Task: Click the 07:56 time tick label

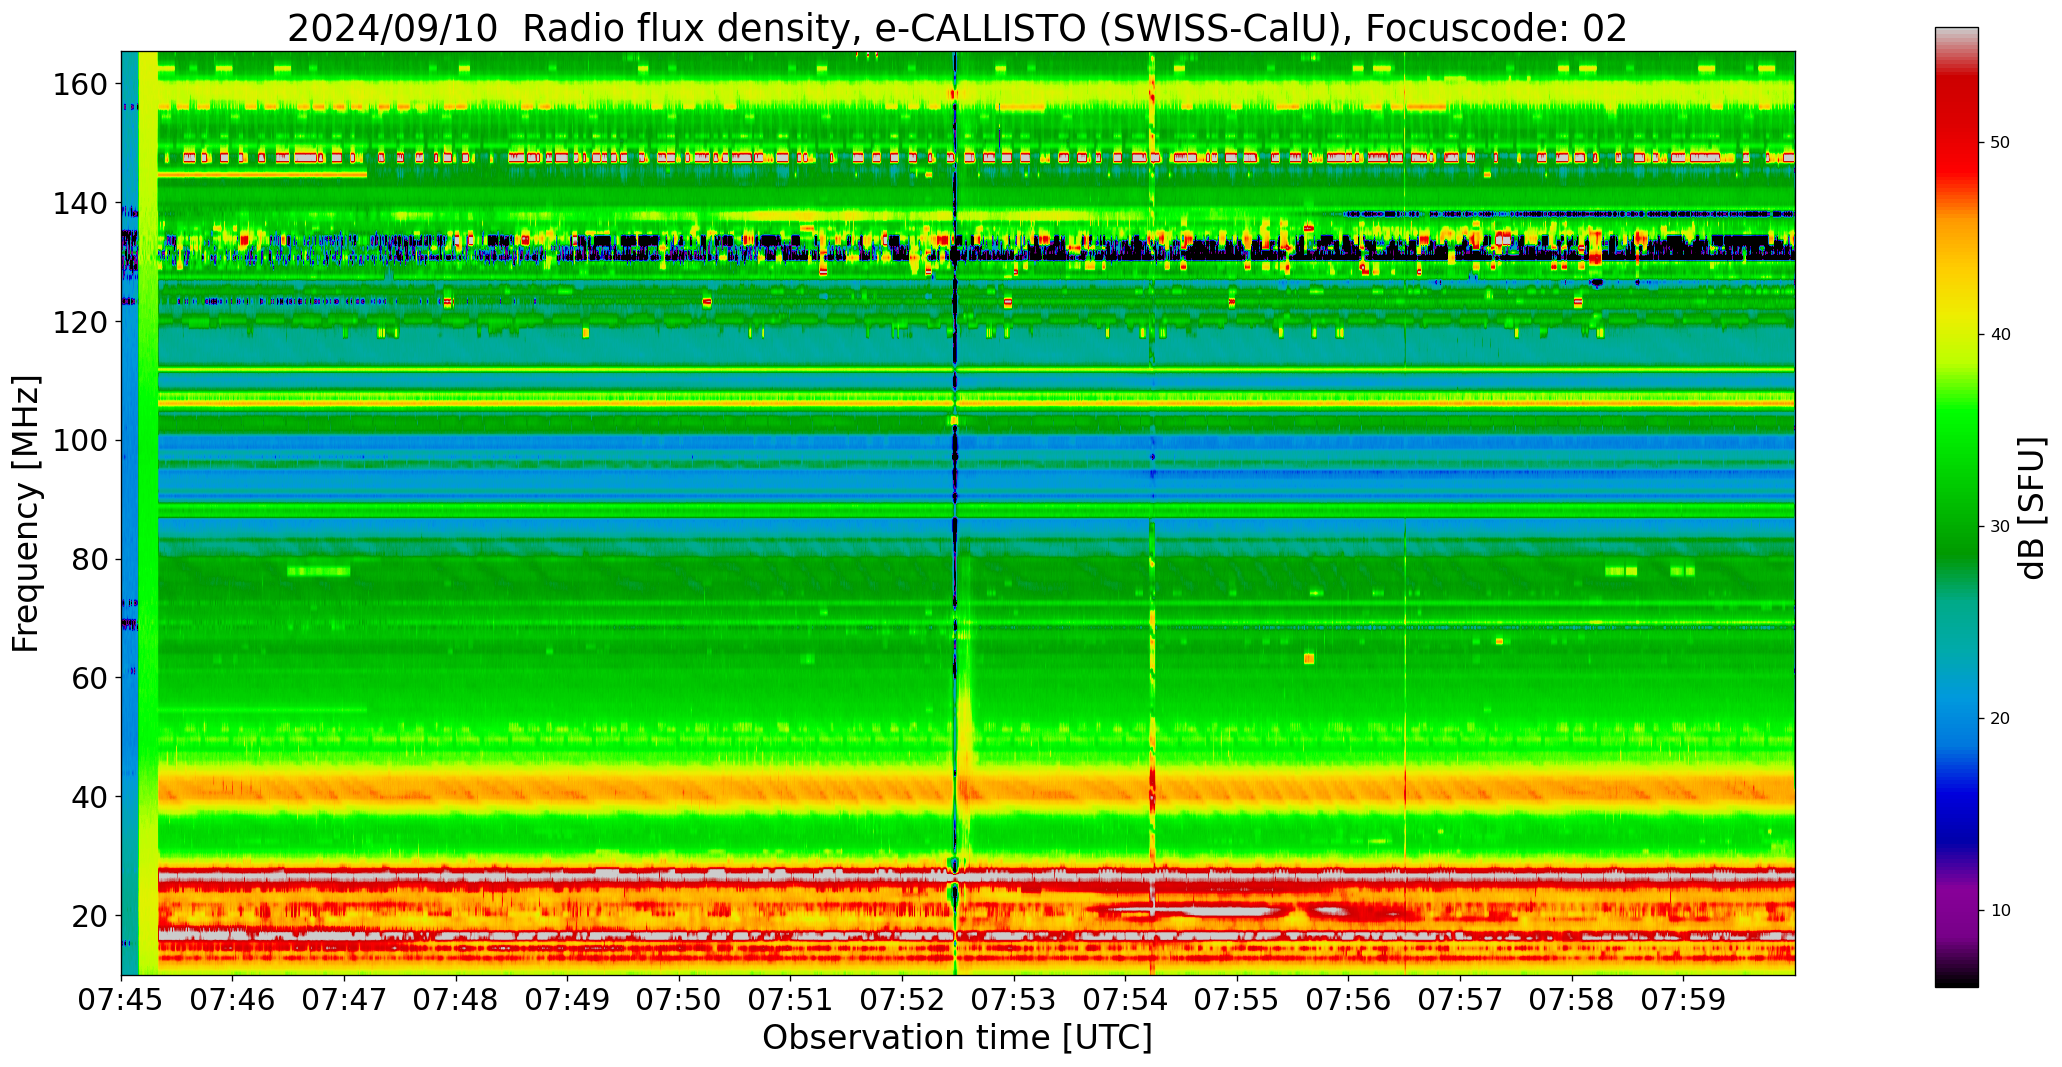Action: click(1349, 1000)
